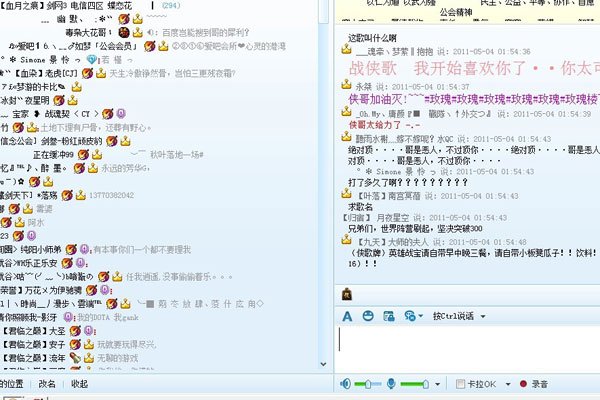The width and height of the screenshot is (600, 400).
Task: Click chat message 这歌叫什么啊
Action: point(372,38)
